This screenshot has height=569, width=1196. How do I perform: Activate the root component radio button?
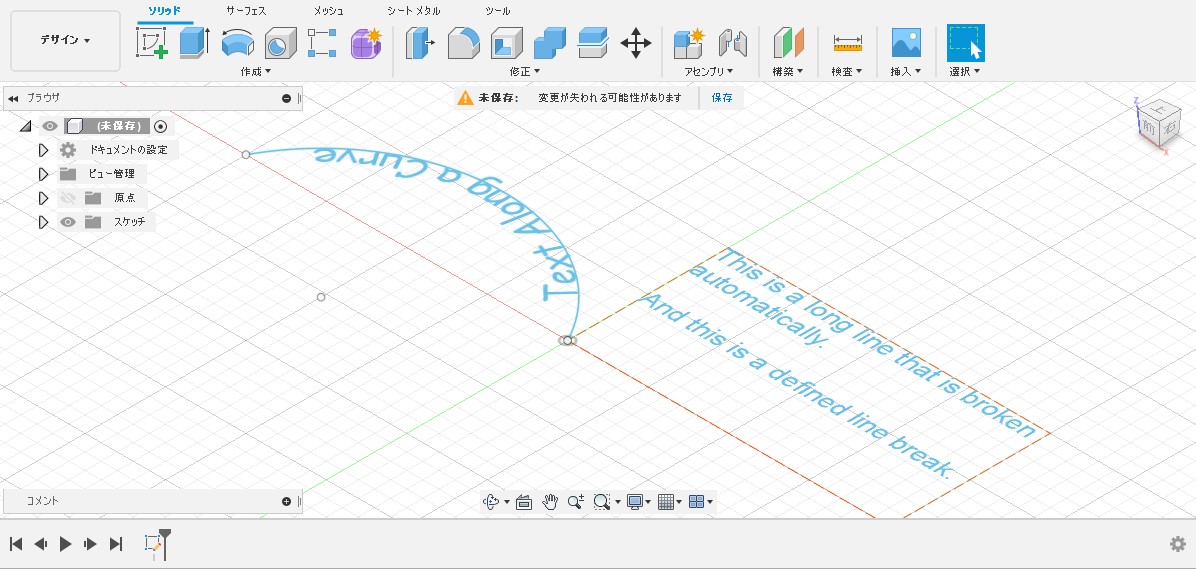tap(160, 127)
